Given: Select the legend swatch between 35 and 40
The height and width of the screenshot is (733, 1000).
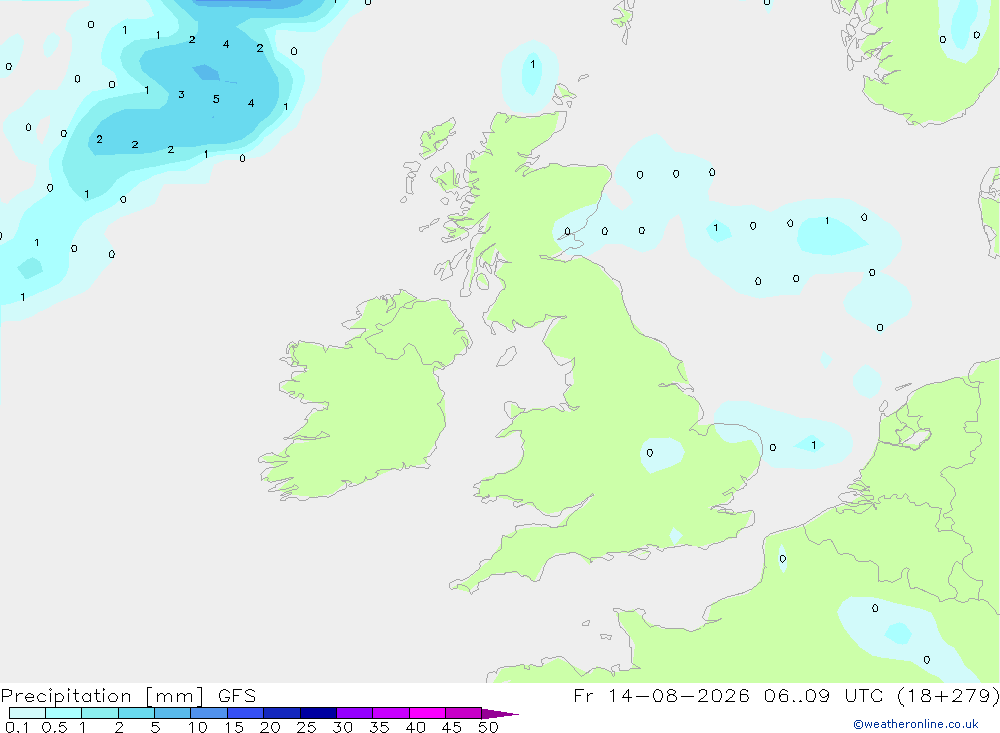Looking at the screenshot, I should (x=390, y=713).
